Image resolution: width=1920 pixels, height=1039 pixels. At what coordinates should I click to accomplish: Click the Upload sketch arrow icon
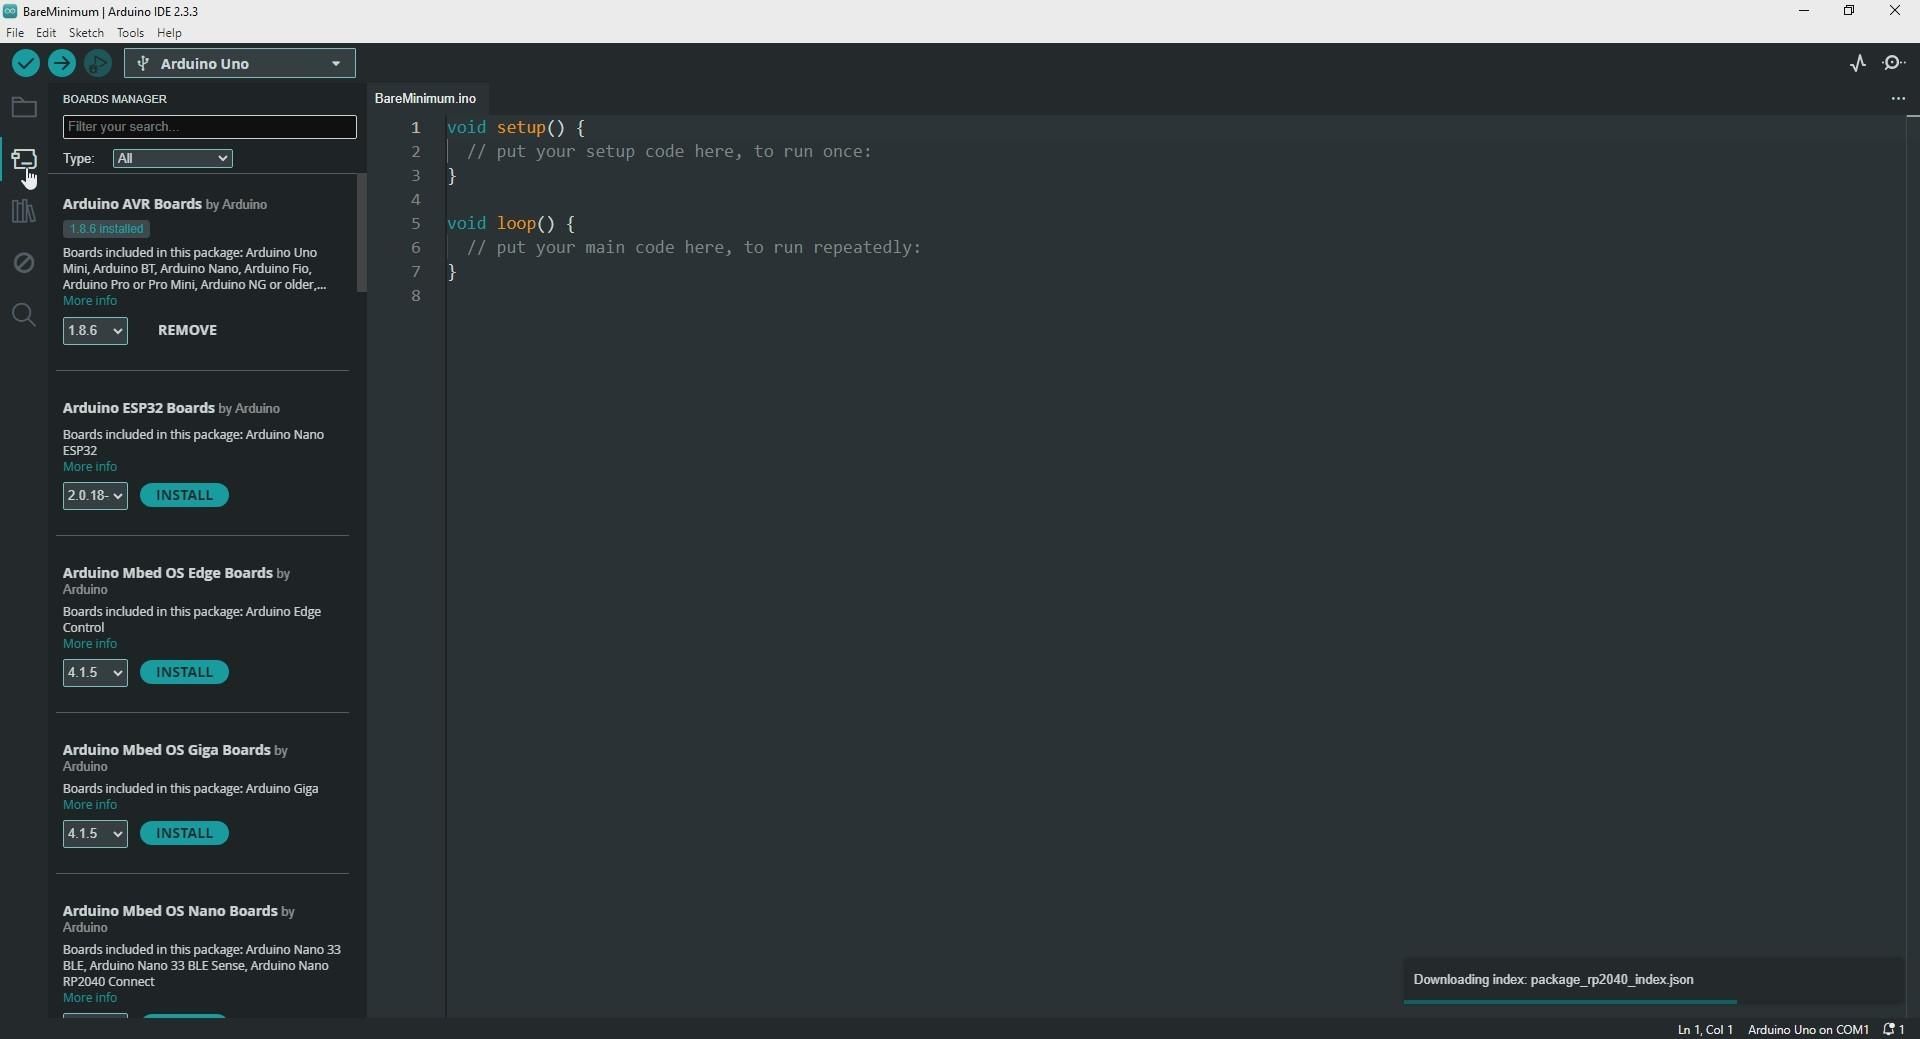point(62,64)
